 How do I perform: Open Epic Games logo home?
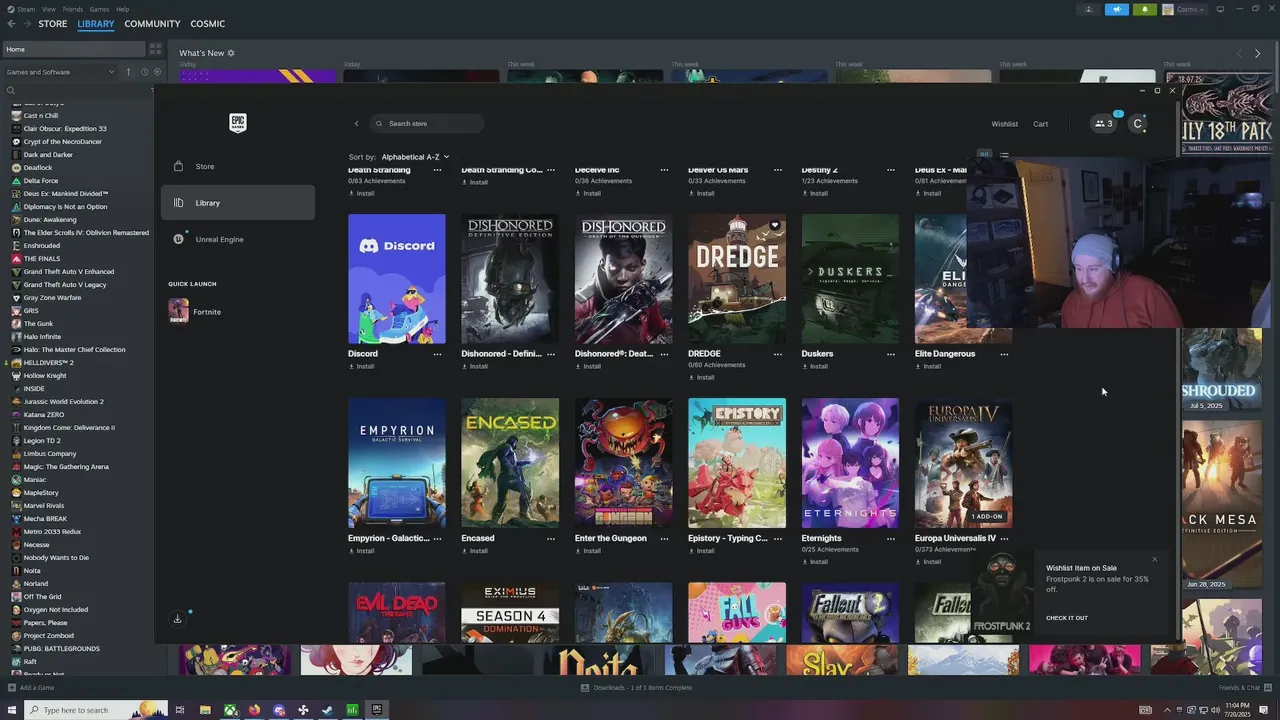tap(237, 122)
